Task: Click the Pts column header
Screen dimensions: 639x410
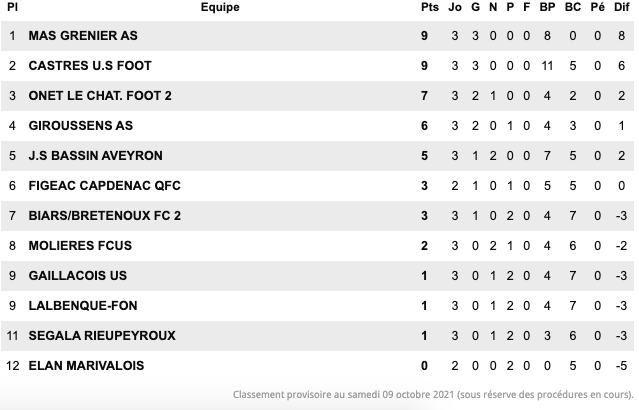Action: coord(430,8)
